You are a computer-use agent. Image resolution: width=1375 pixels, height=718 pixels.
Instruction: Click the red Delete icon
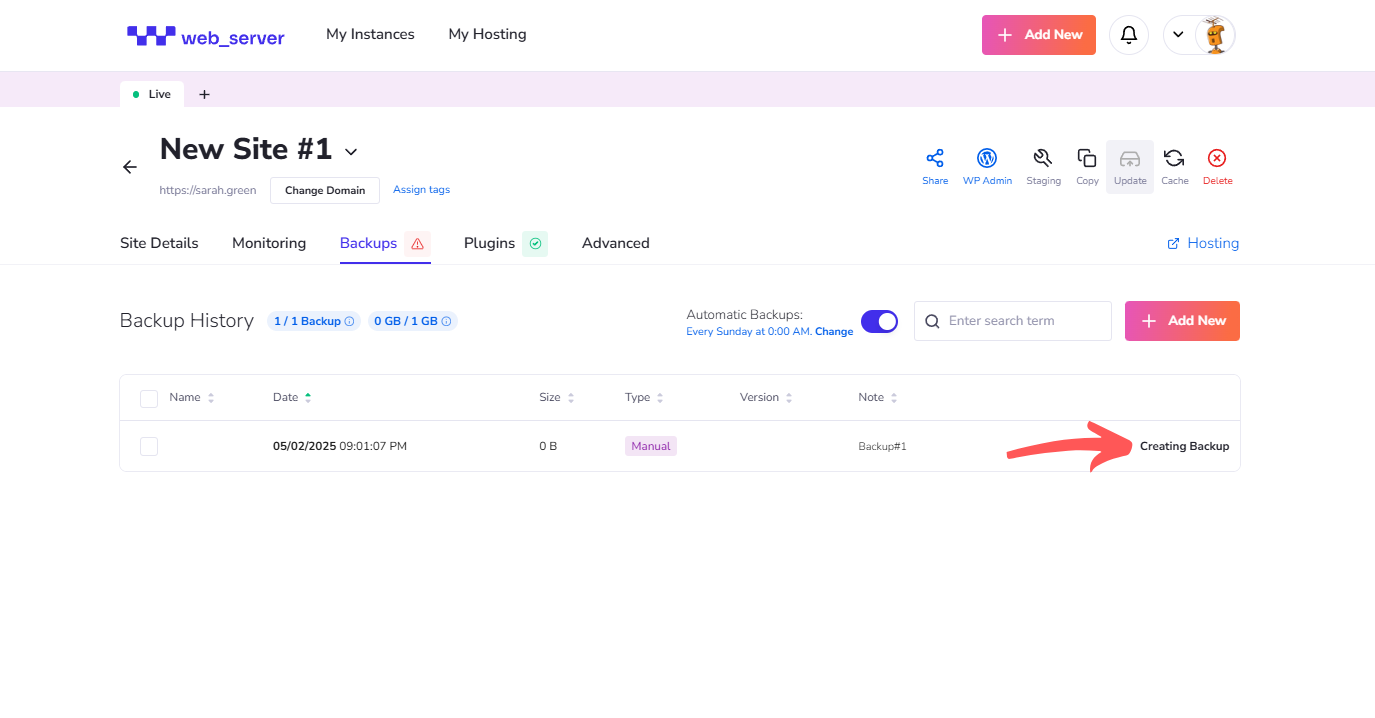pyautogui.click(x=1217, y=159)
